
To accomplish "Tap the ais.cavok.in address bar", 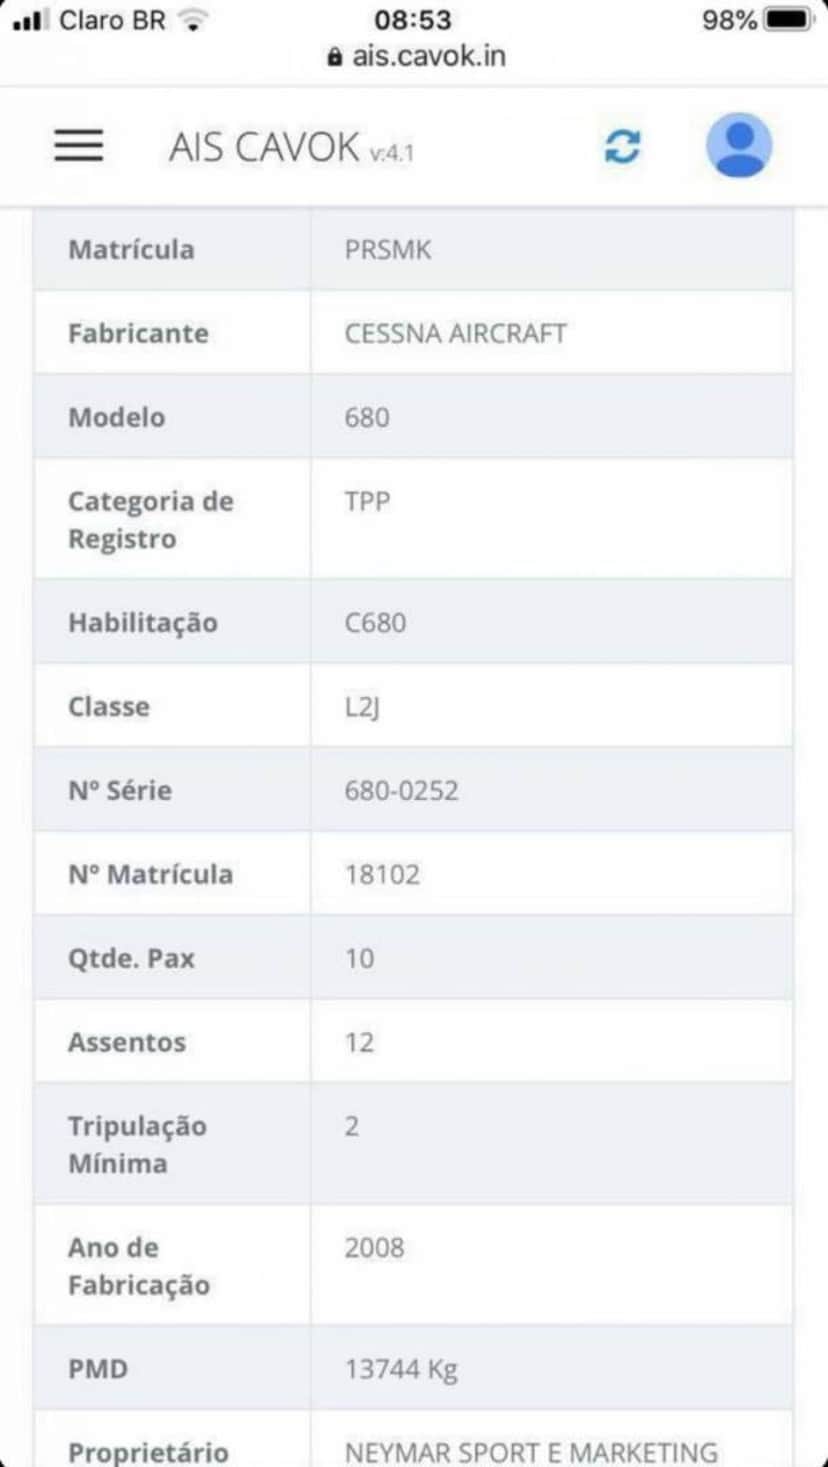I will [x=416, y=56].
